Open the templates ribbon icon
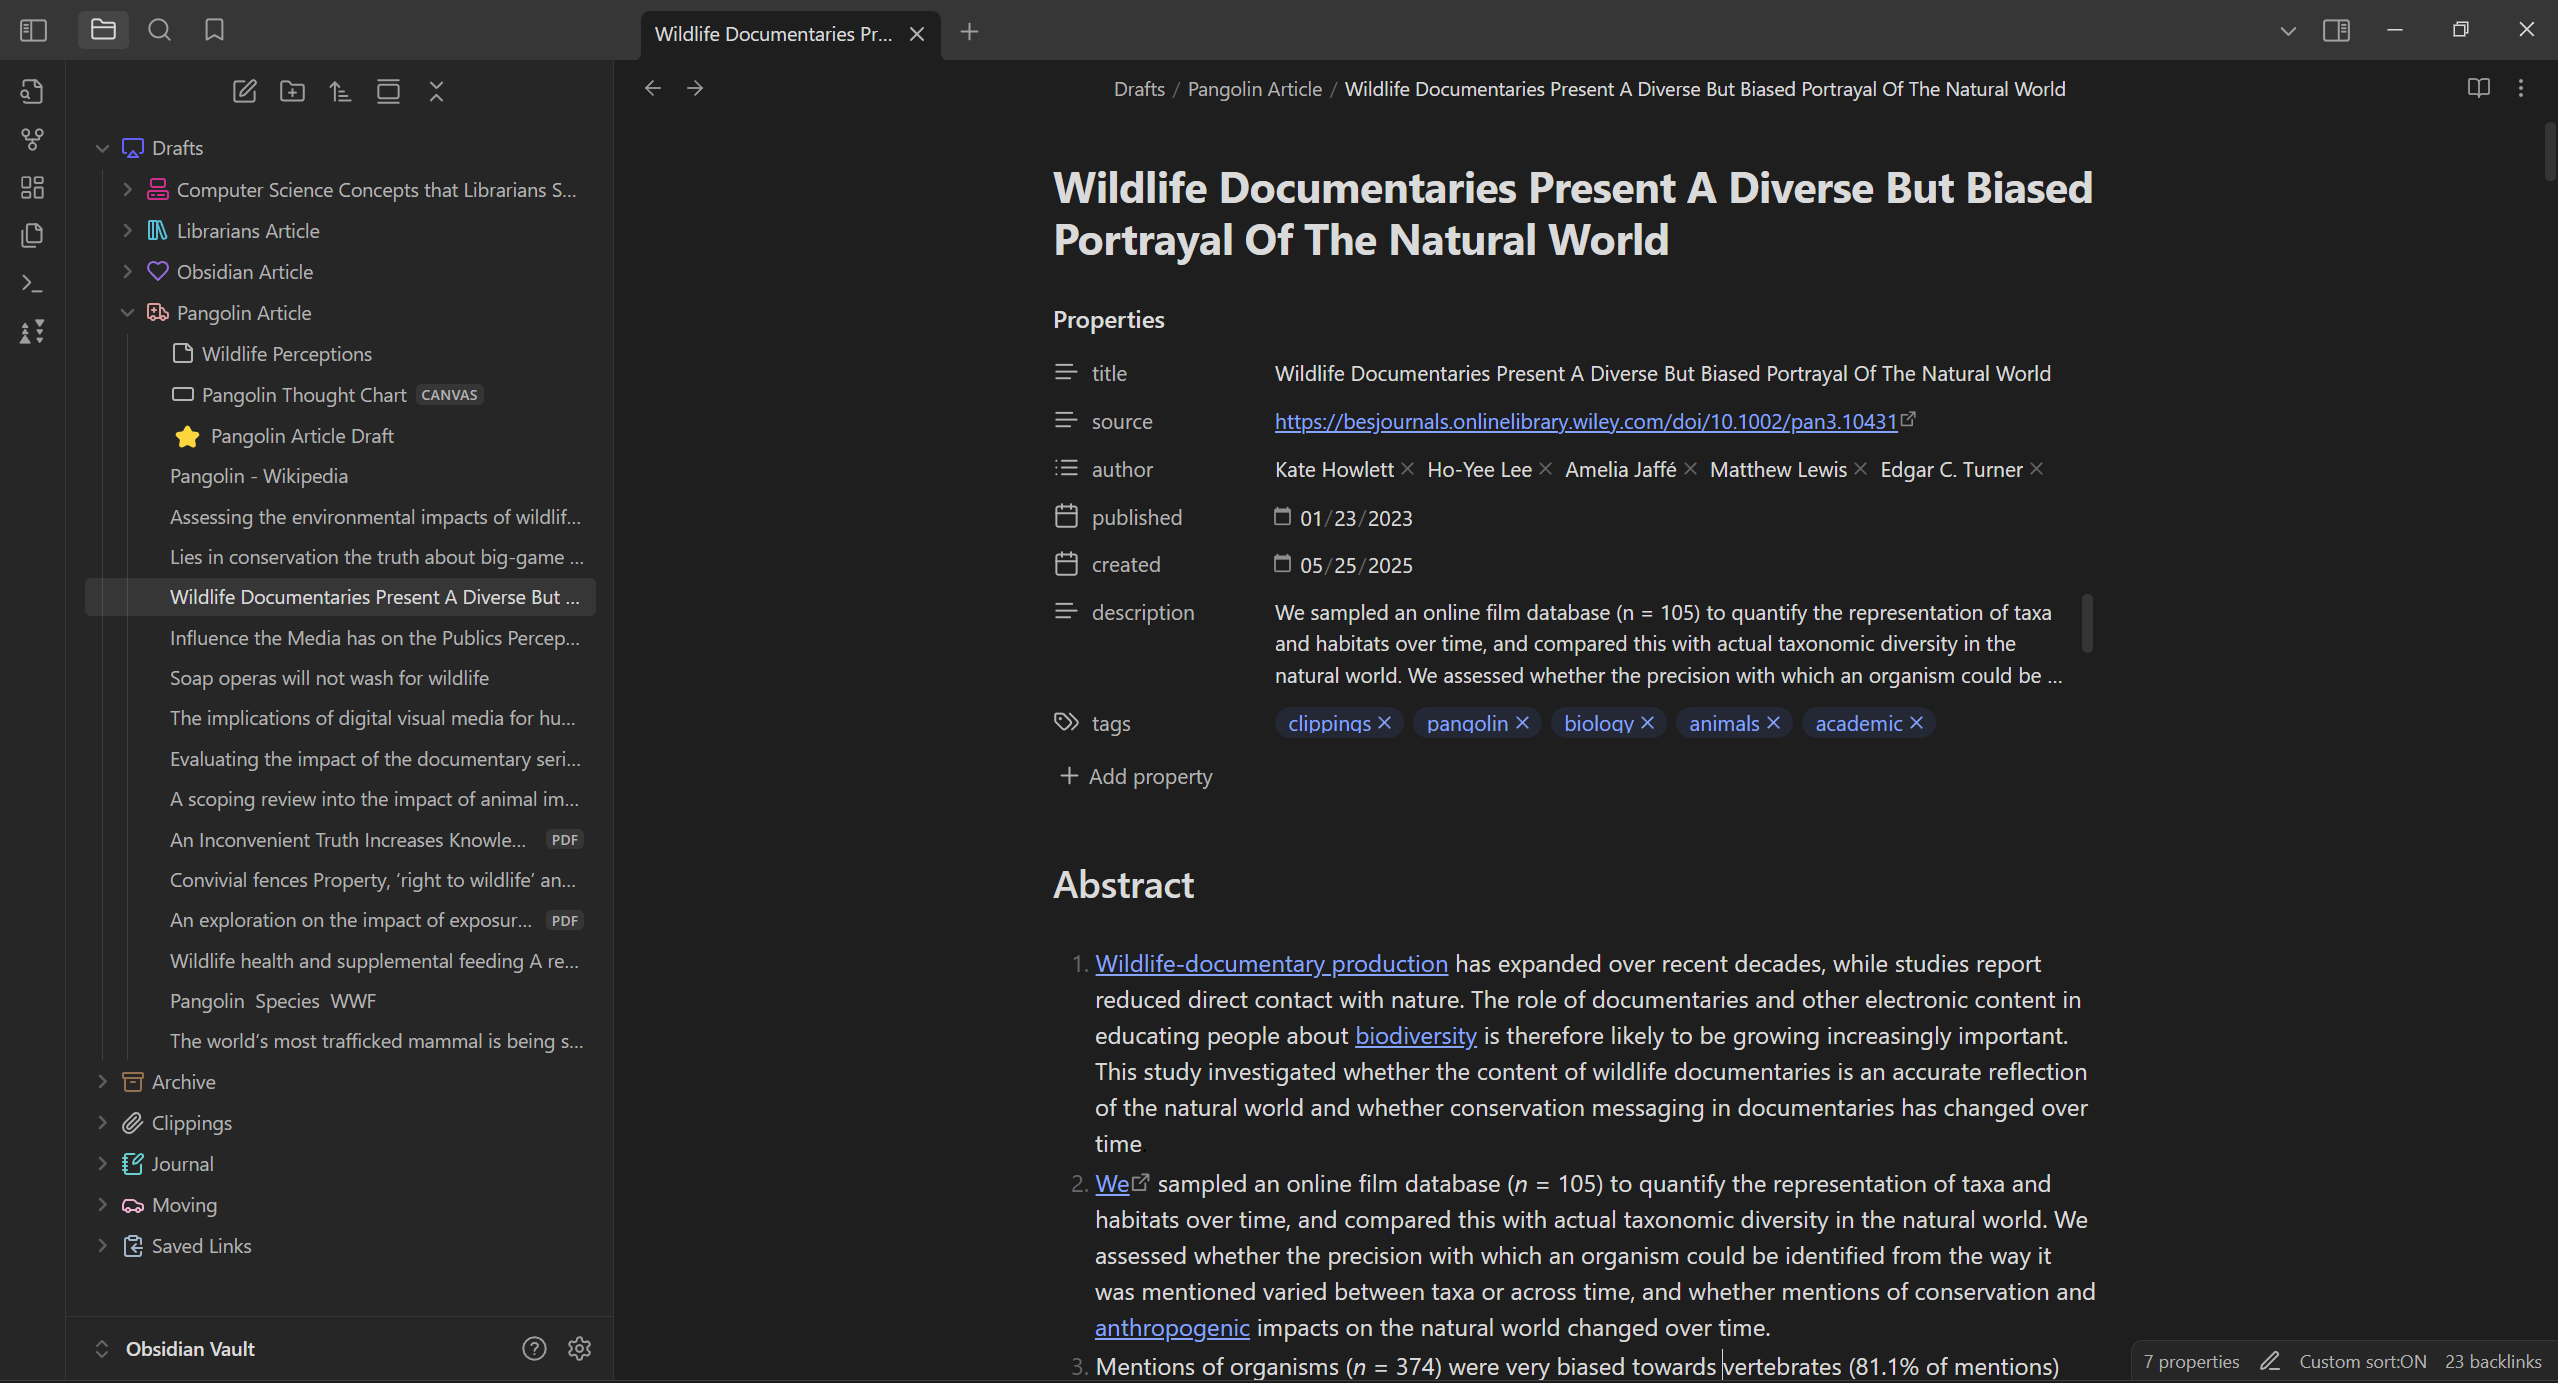 pyautogui.click(x=32, y=235)
